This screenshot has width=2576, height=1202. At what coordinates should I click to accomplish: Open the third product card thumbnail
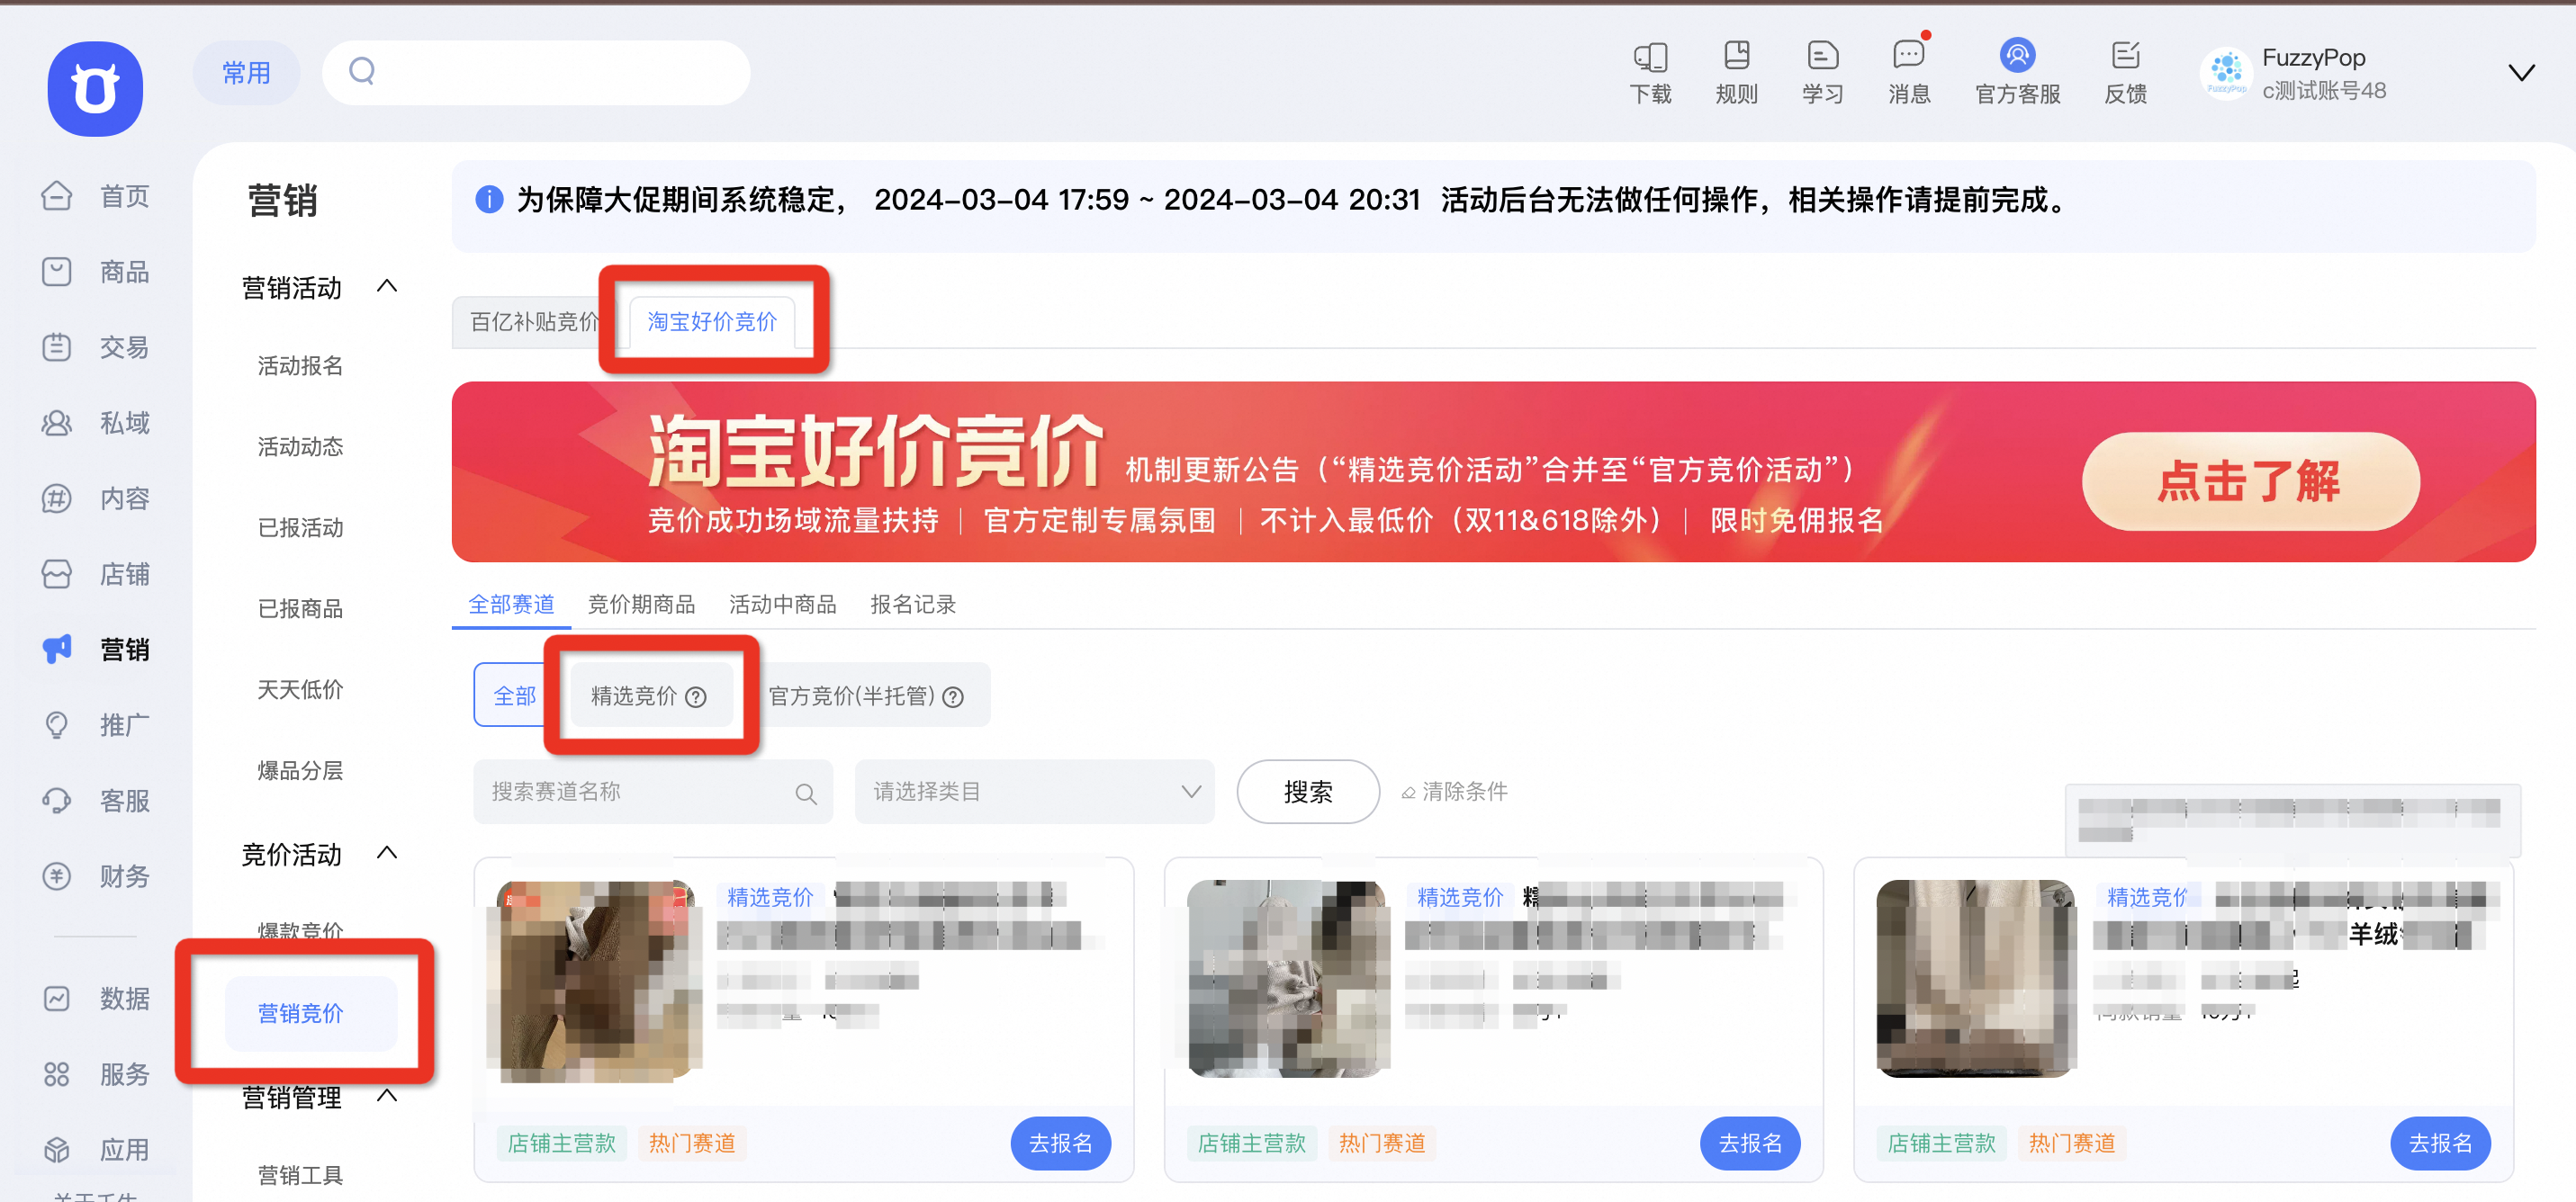click(1977, 980)
